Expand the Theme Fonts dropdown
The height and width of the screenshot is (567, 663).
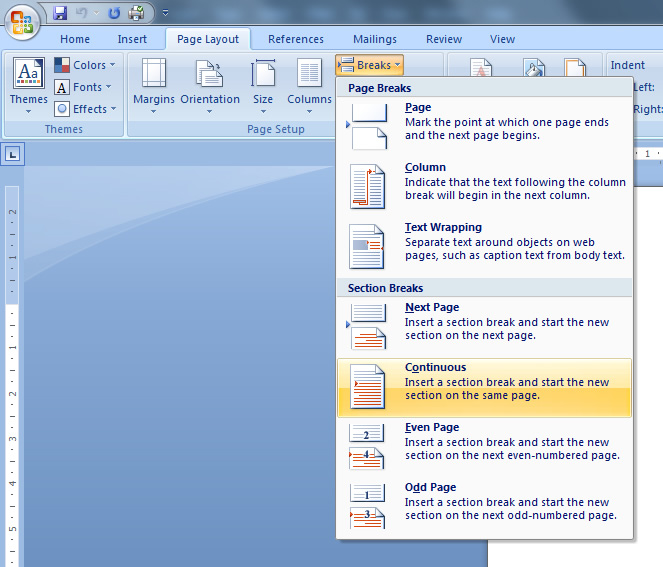coord(85,87)
